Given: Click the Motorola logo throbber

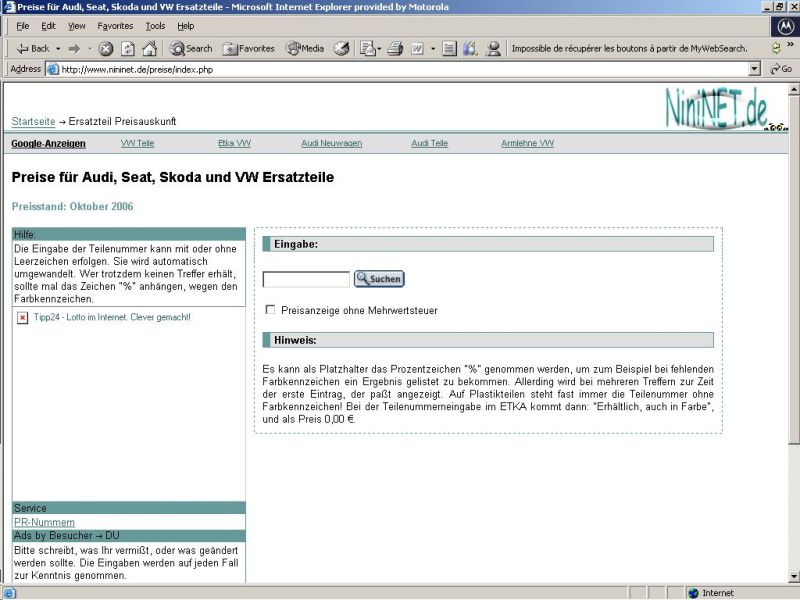Looking at the screenshot, I should point(785,27).
